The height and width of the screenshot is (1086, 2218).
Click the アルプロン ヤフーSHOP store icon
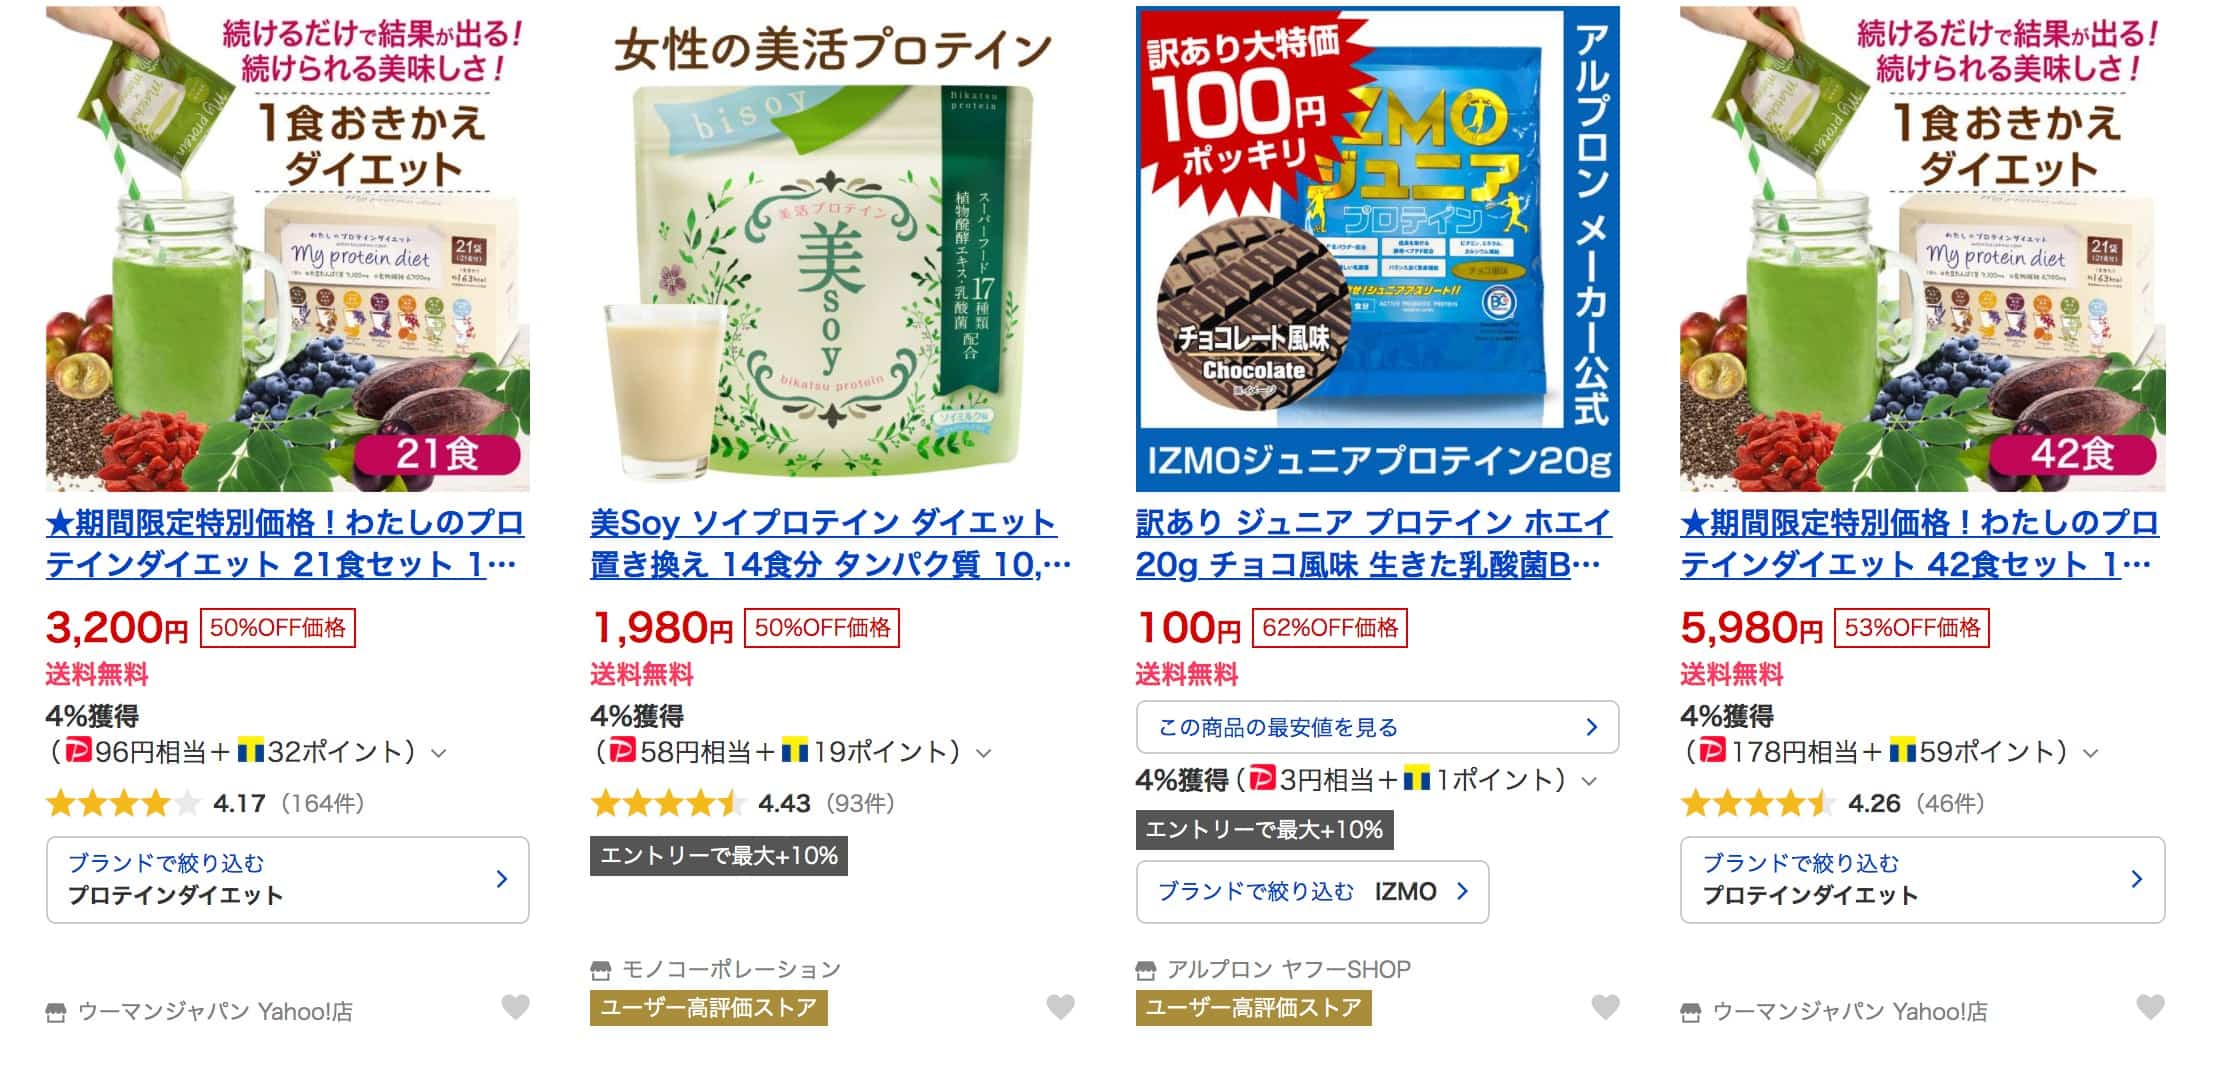[1146, 970]
